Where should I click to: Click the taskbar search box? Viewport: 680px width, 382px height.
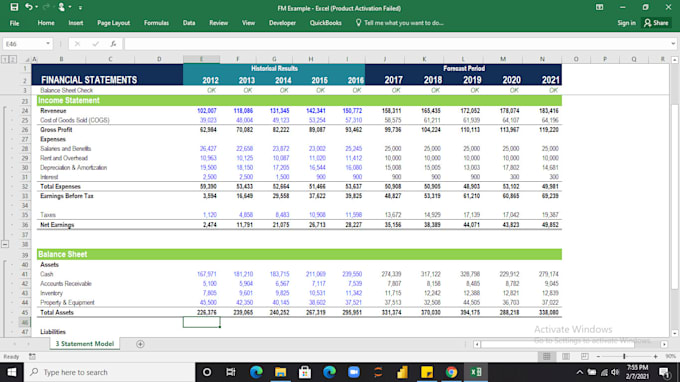(x=109, y=372)
